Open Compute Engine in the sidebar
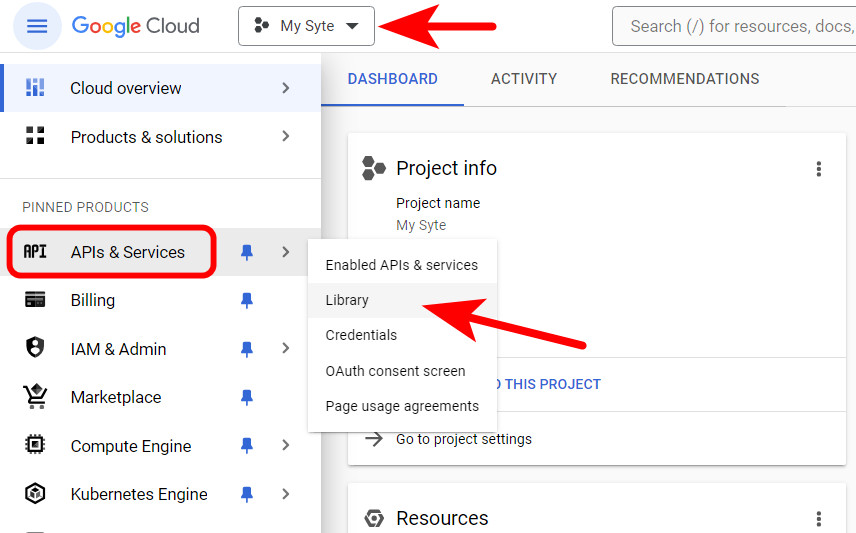Screen dimensions: 856x533 131,446
